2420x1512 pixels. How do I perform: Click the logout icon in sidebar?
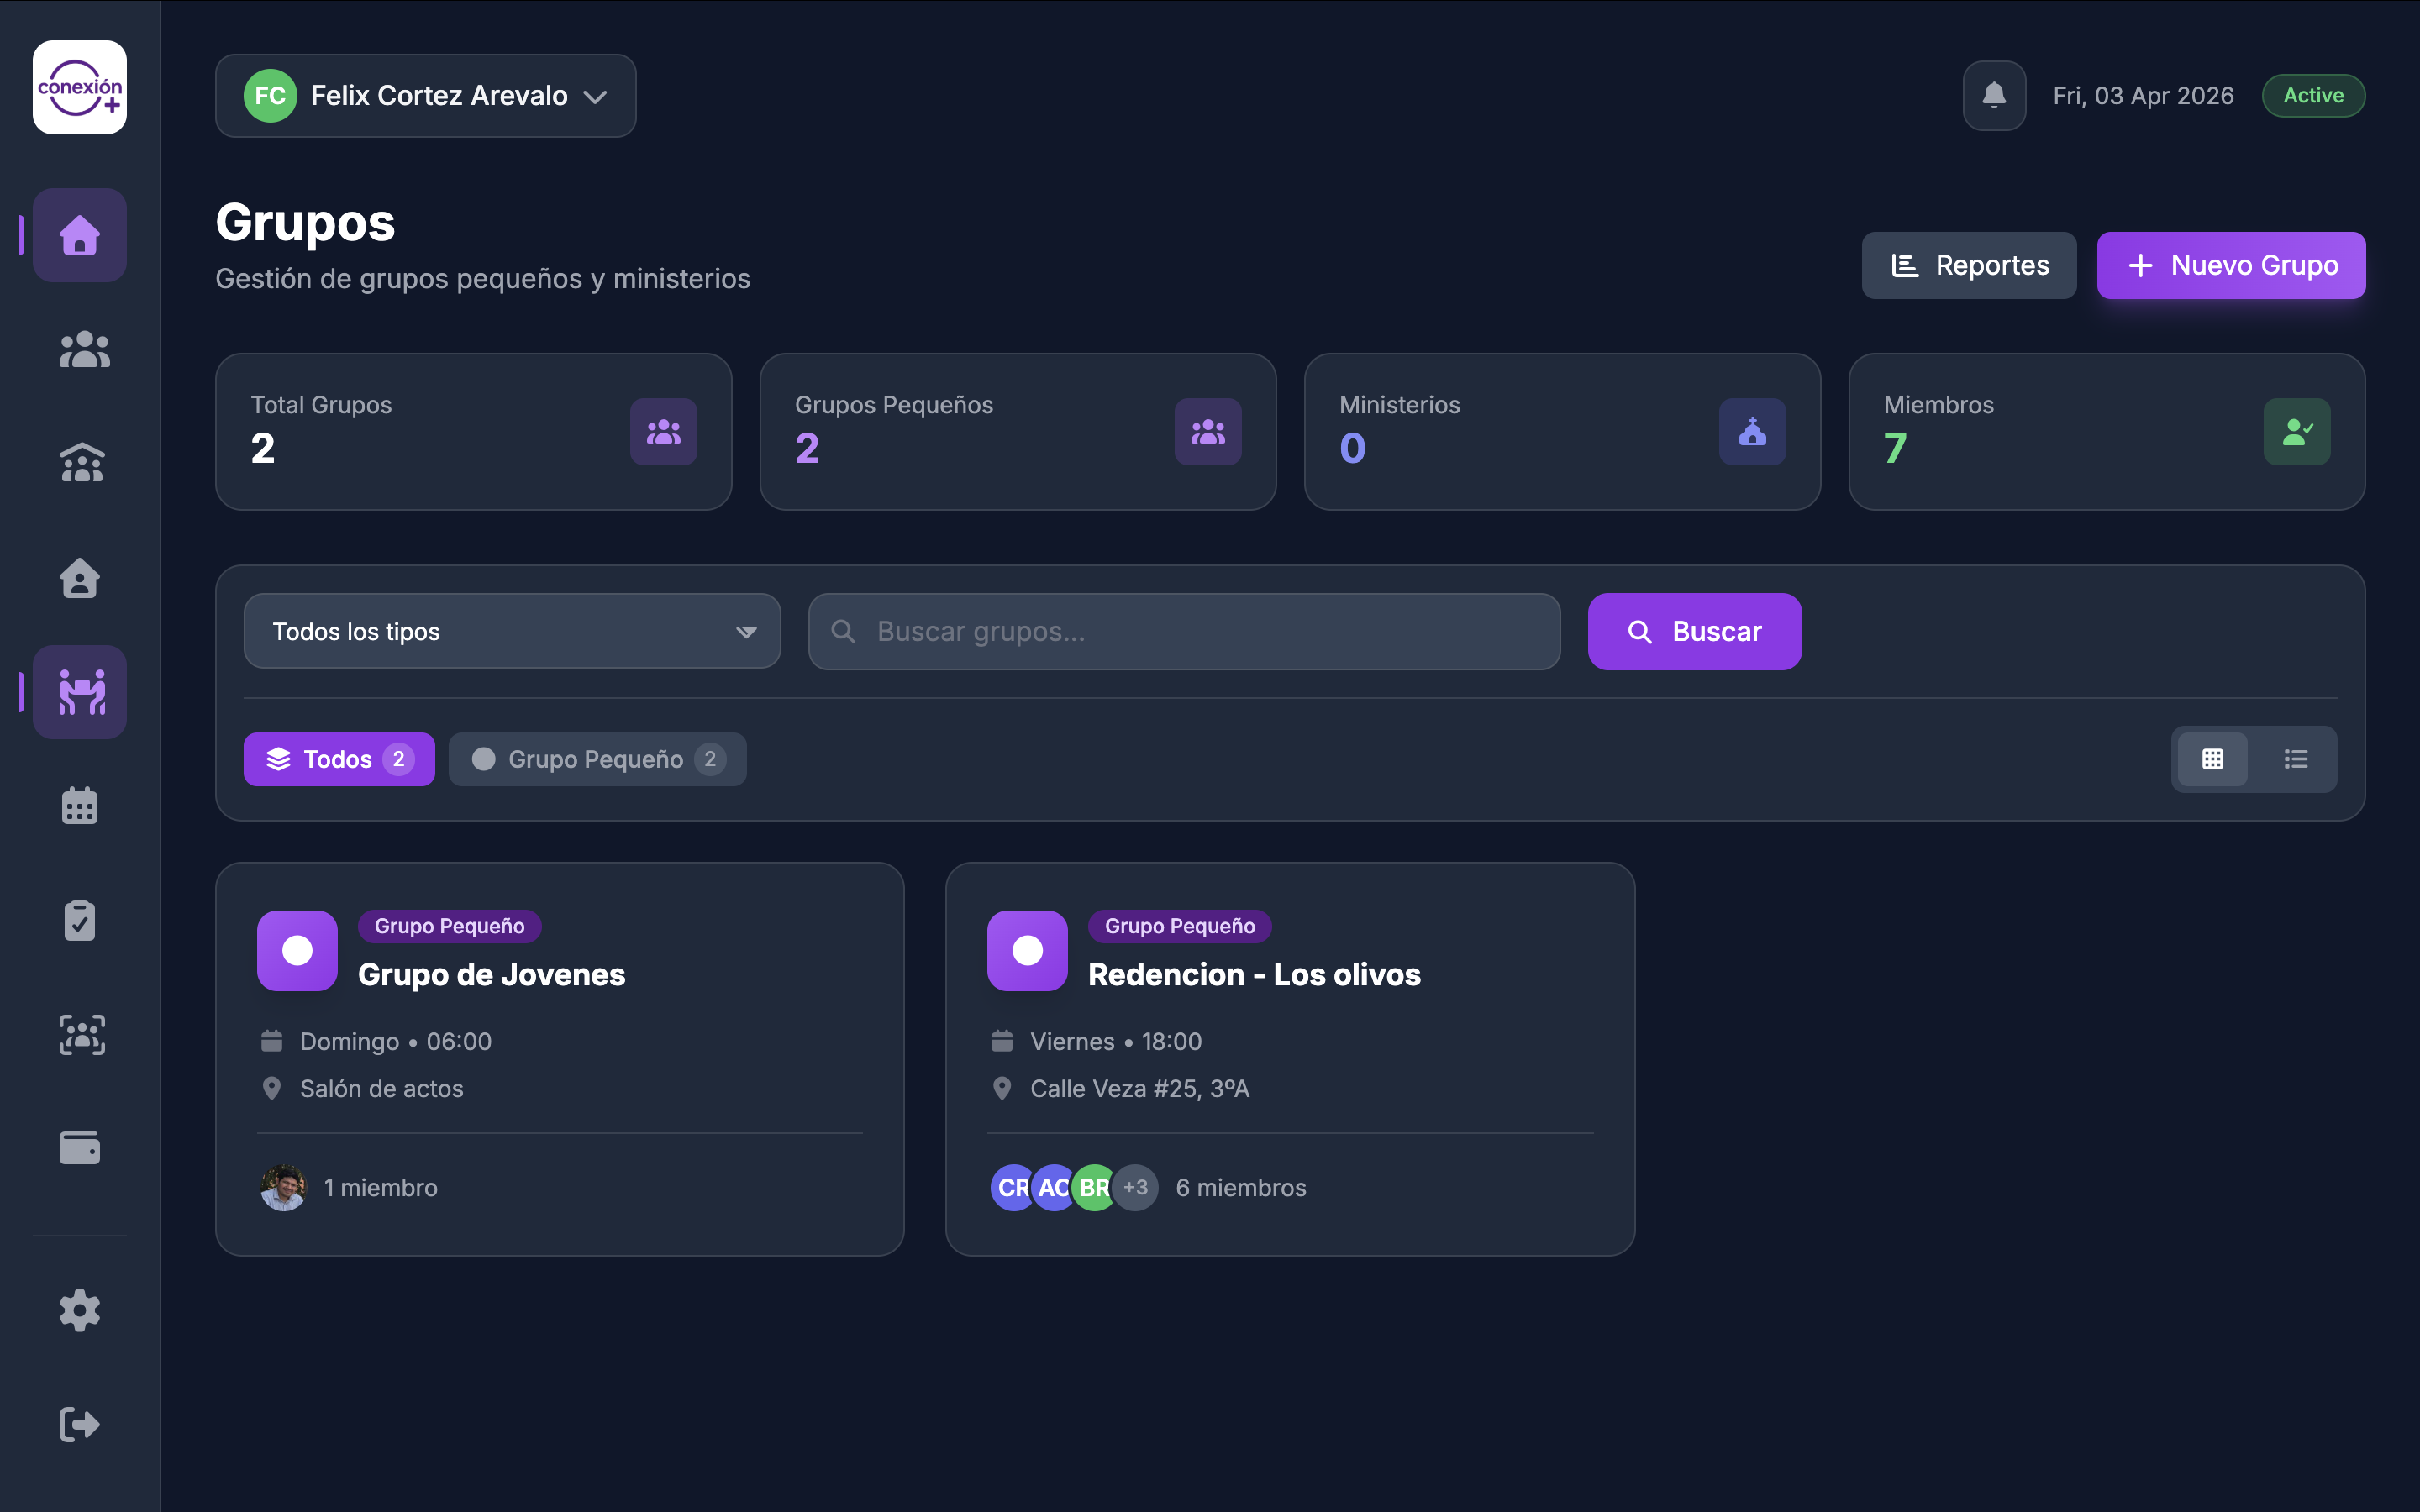pos(79,1424)
